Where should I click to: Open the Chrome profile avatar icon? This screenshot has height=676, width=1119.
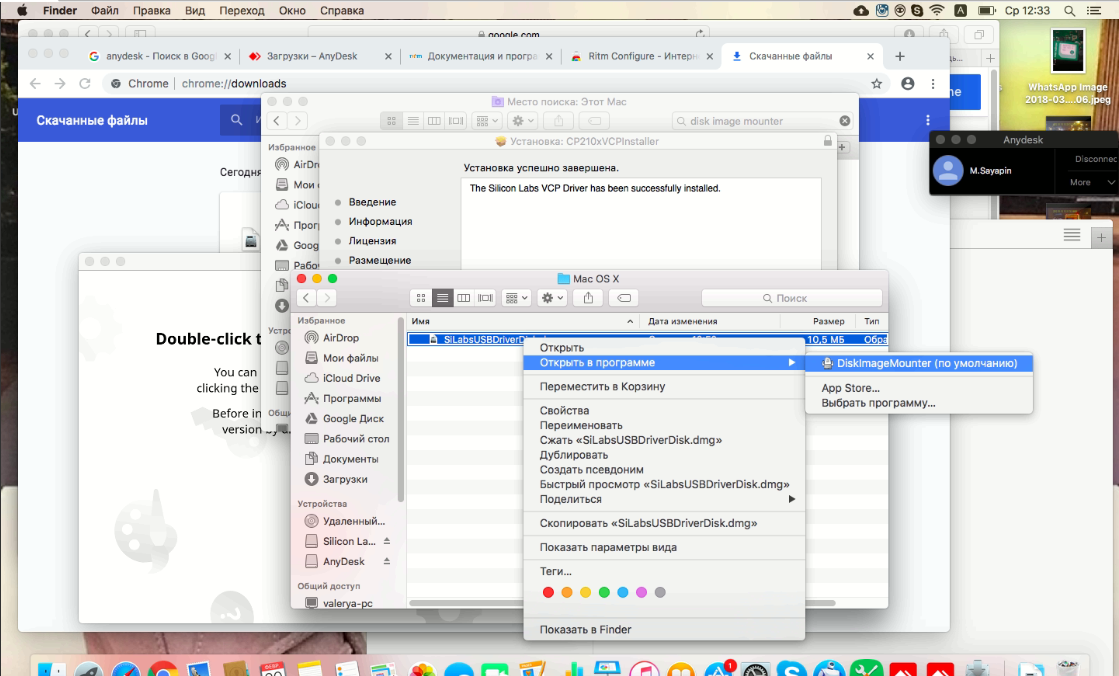(x=908, y=84)
